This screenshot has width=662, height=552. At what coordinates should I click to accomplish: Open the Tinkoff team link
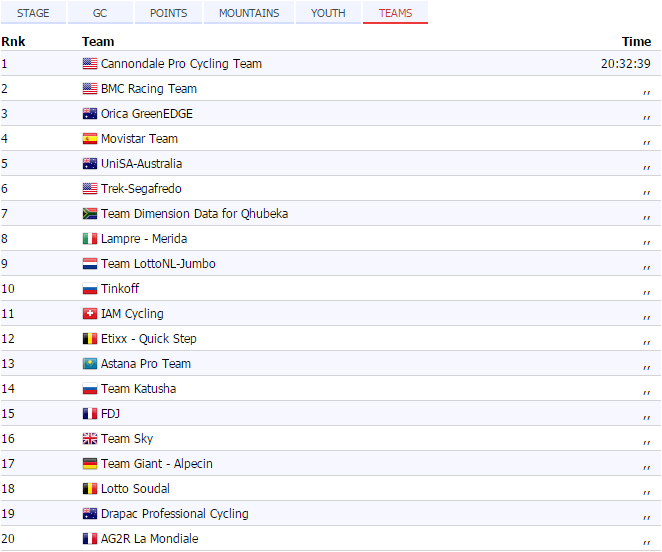click(x=120, y=288)
